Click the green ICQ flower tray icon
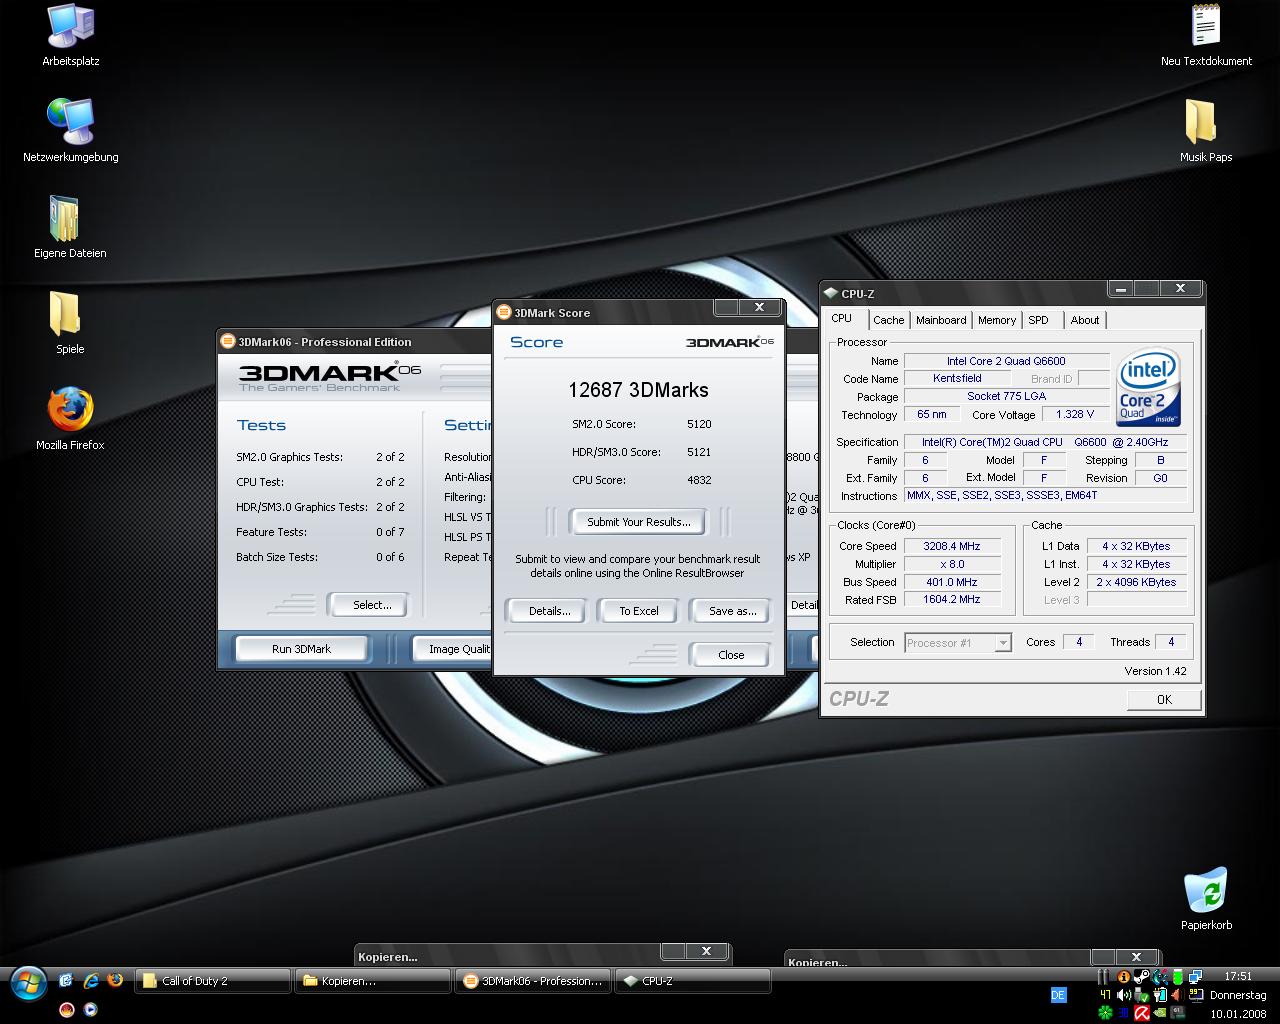This screenshot has height=1024, width=1280. pos(1105,1013)
